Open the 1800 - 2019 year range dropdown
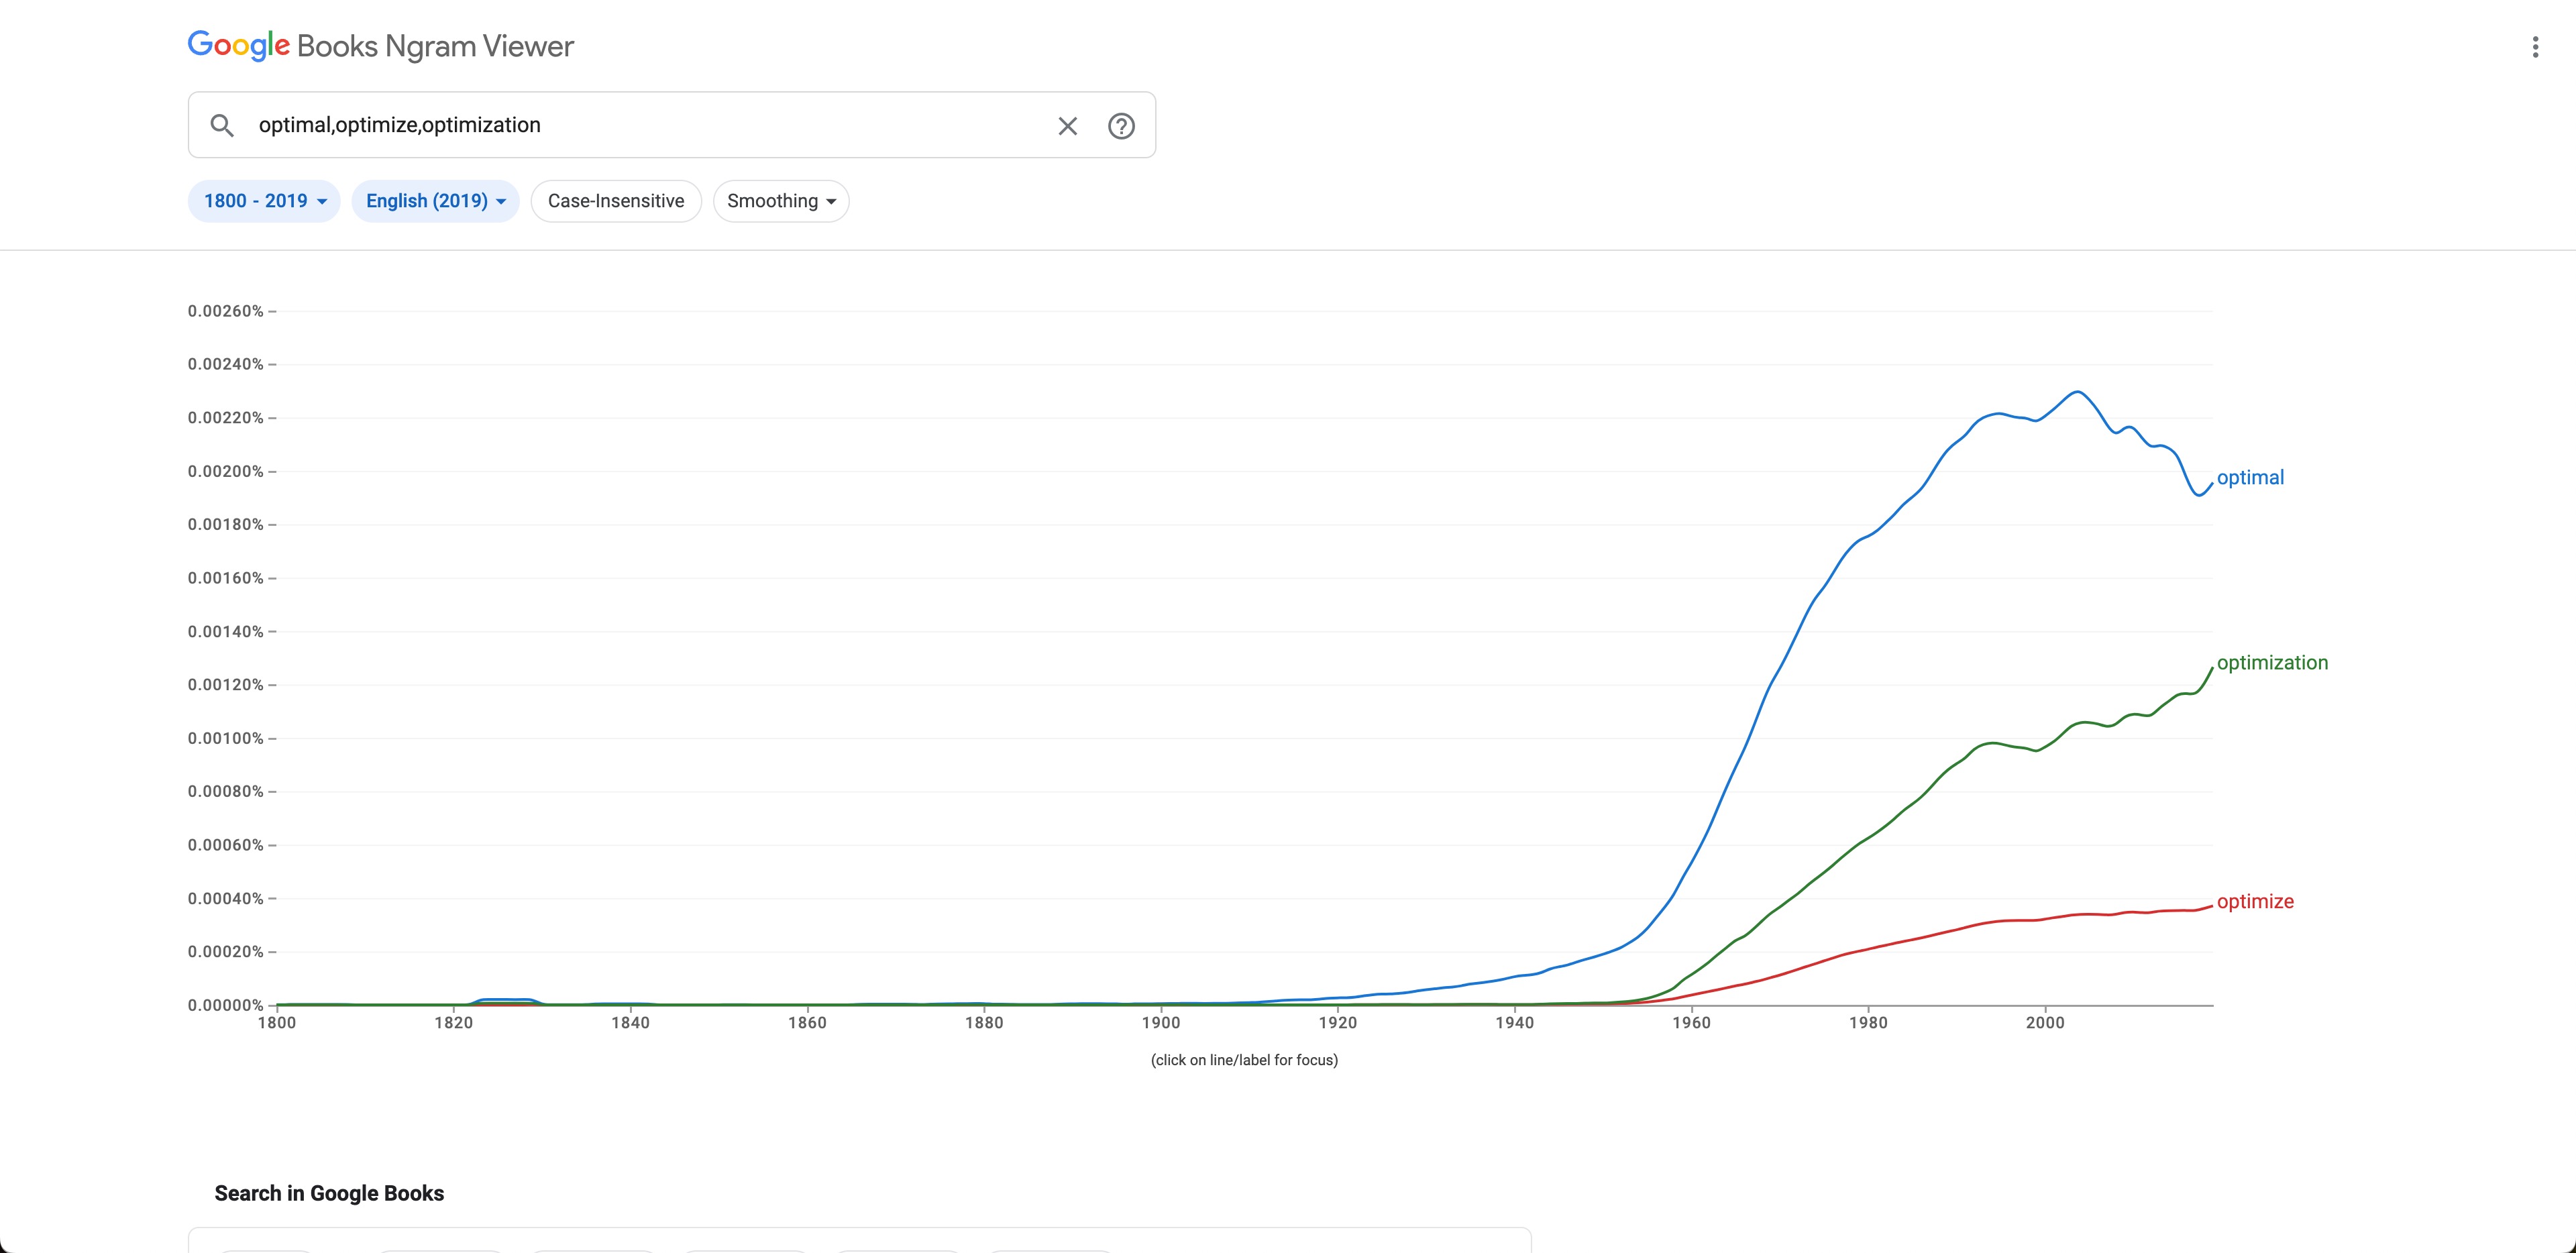Screen dimensions: 2576x1253 264,201
